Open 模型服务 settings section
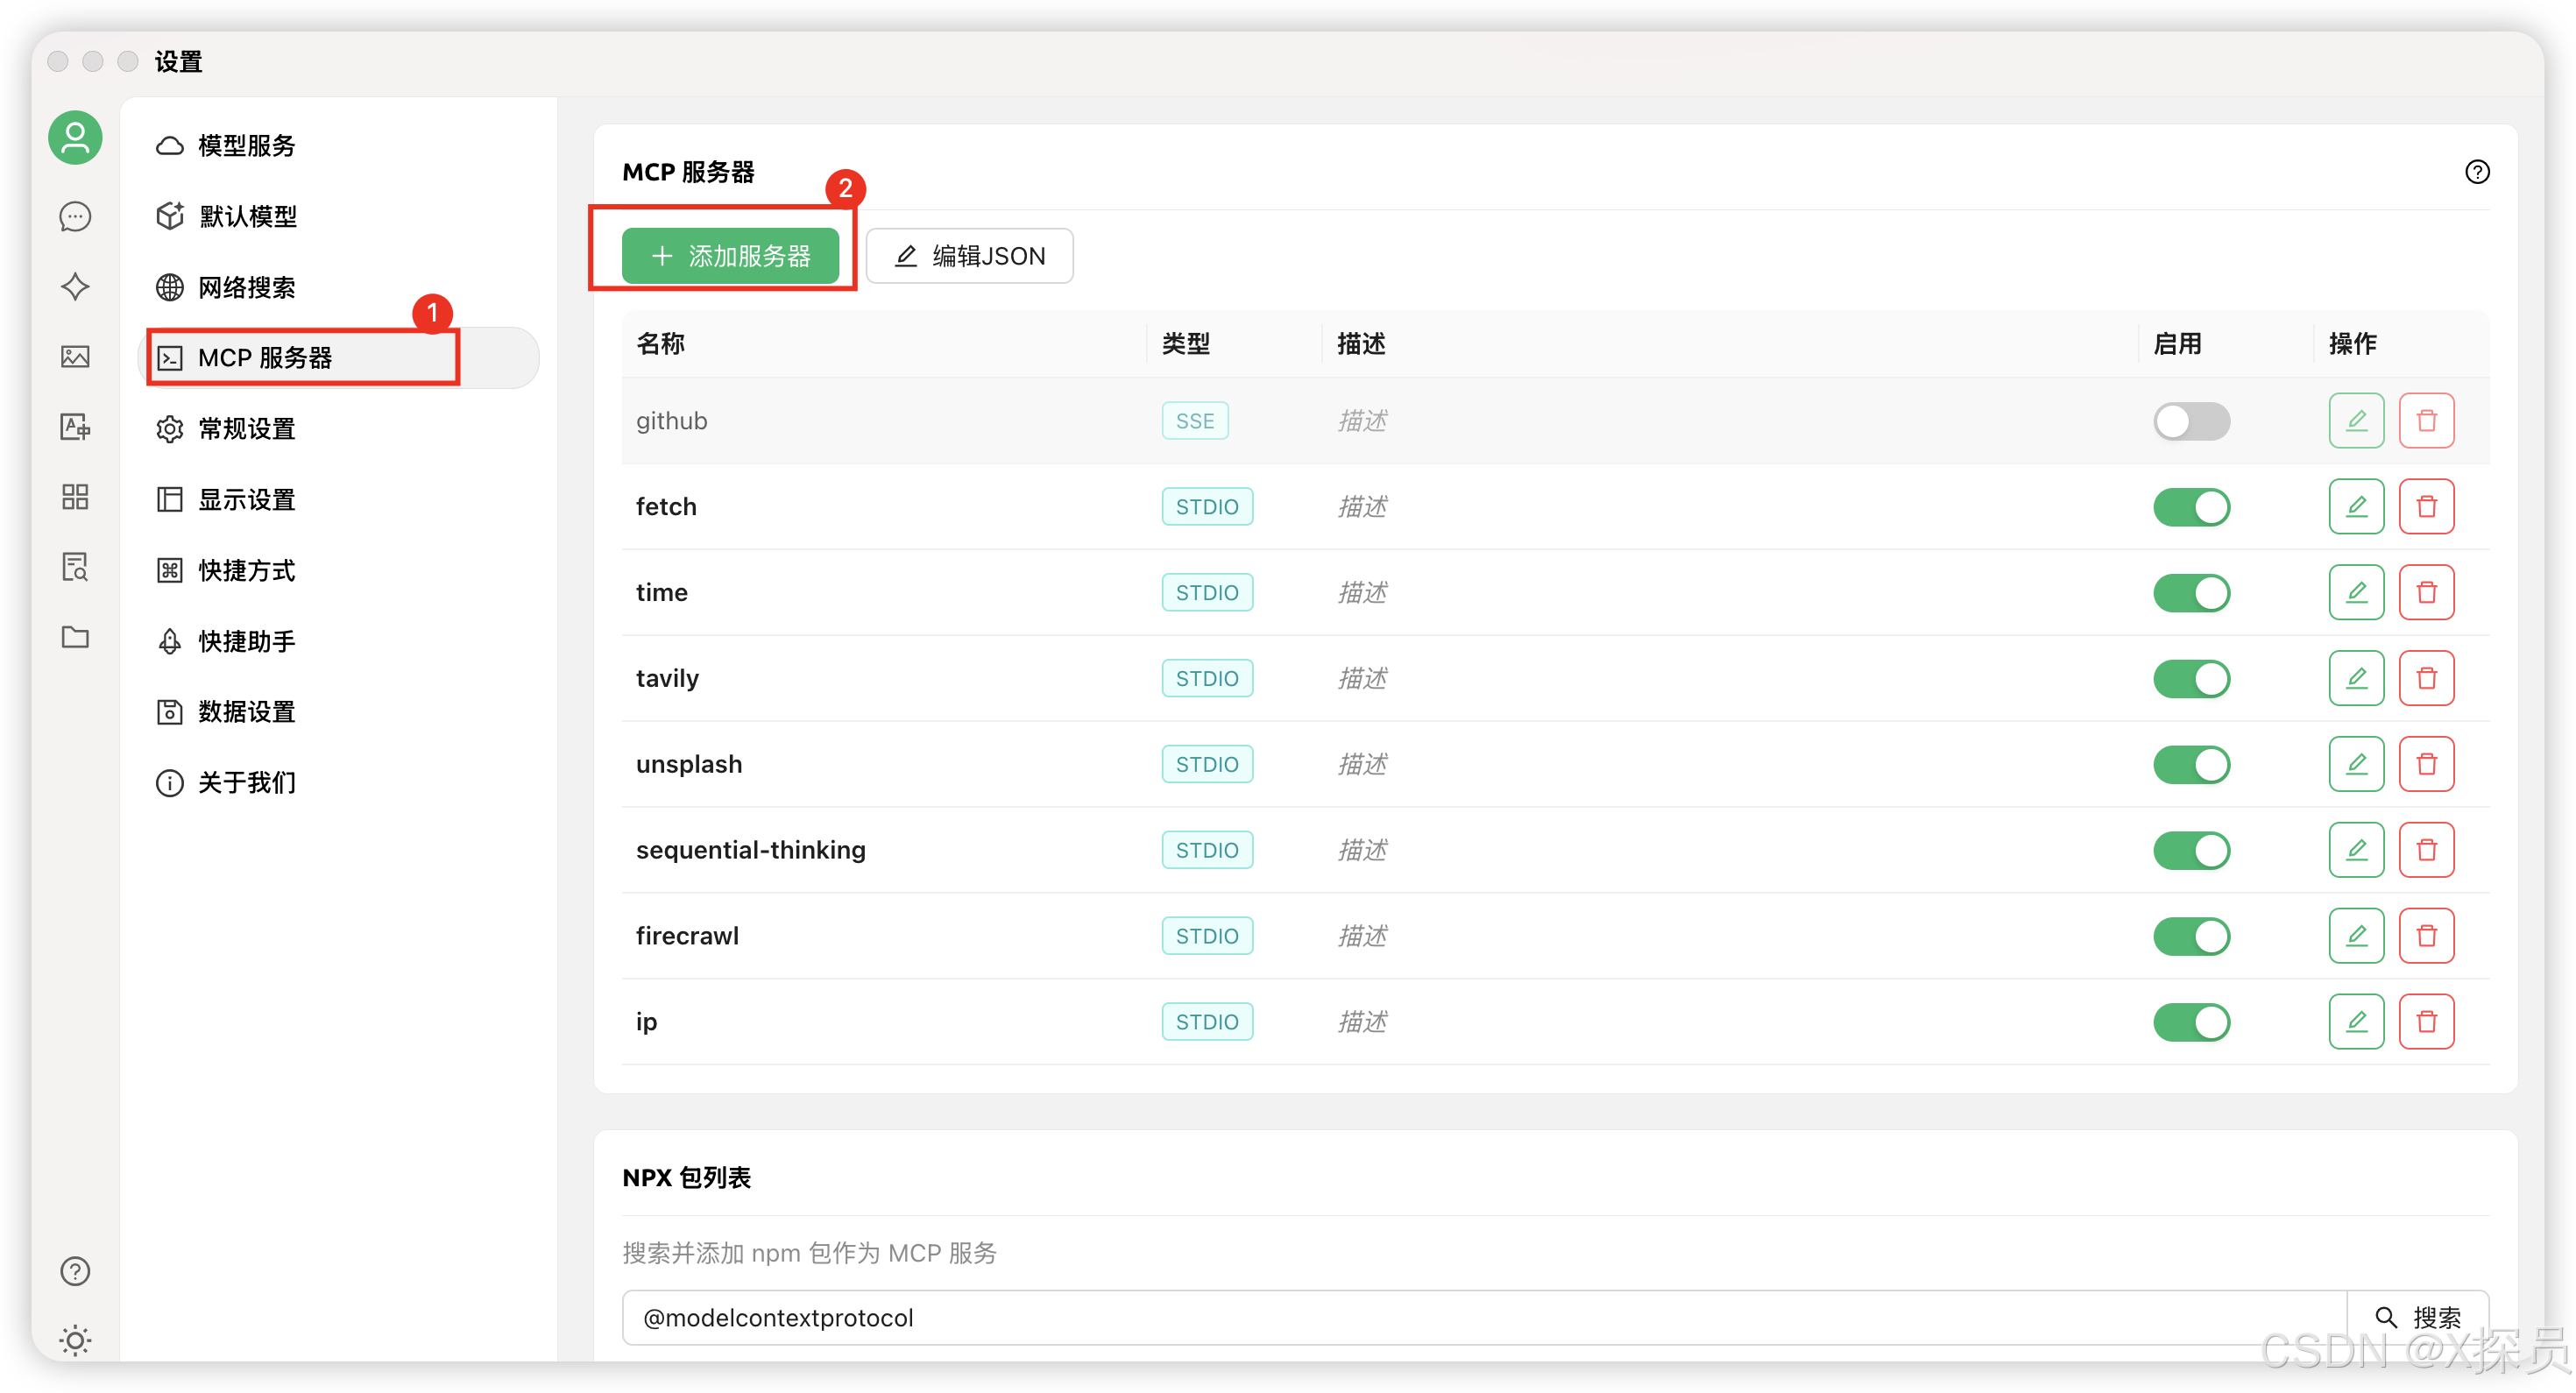The height and width of the screenshot is (1393, 2576). (x=246, y=146)
